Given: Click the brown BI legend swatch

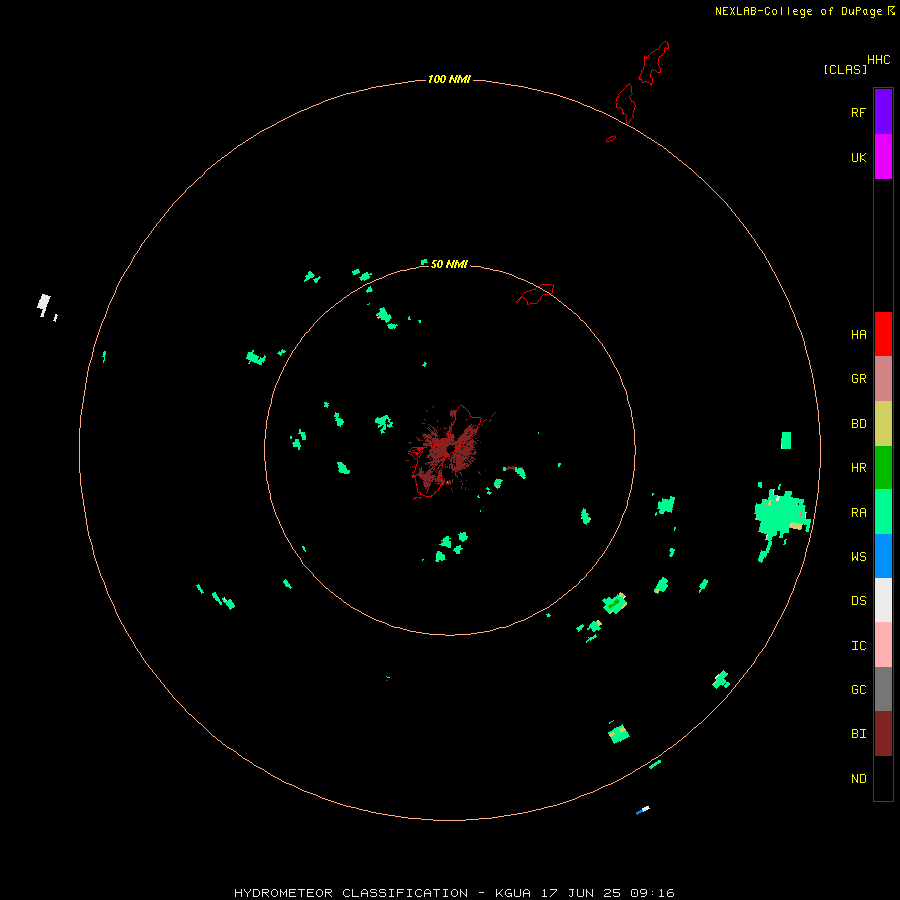Looking at the screenshot, I should 883,734.
